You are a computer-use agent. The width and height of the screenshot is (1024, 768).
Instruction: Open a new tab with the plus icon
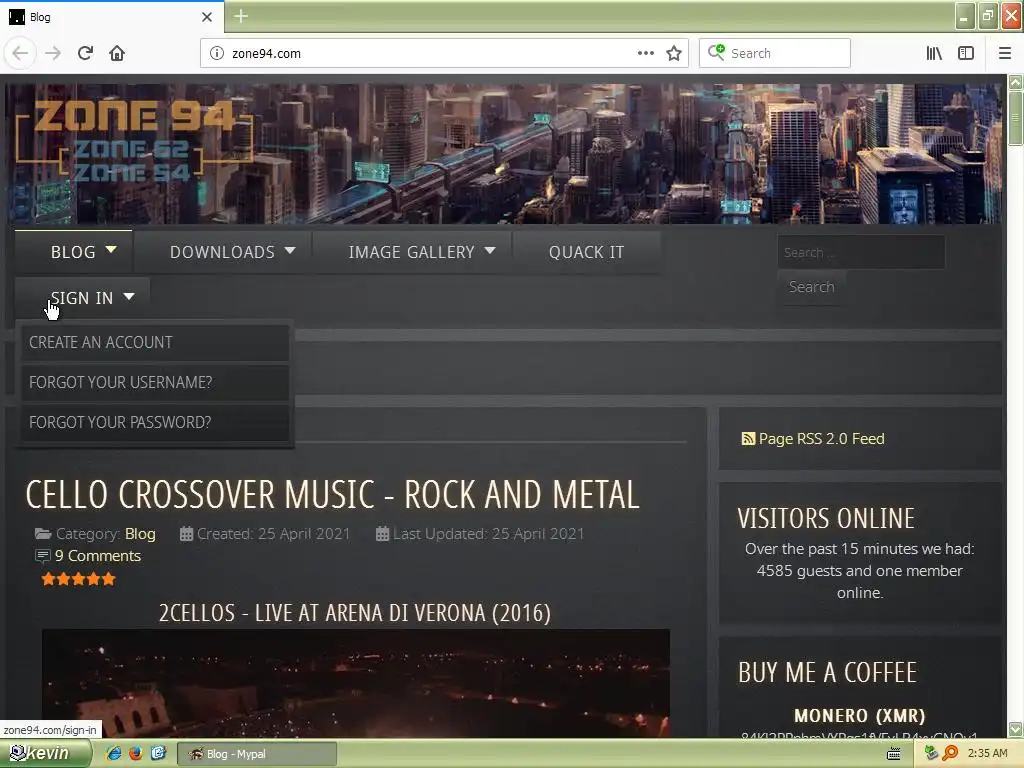coord(241,16)
